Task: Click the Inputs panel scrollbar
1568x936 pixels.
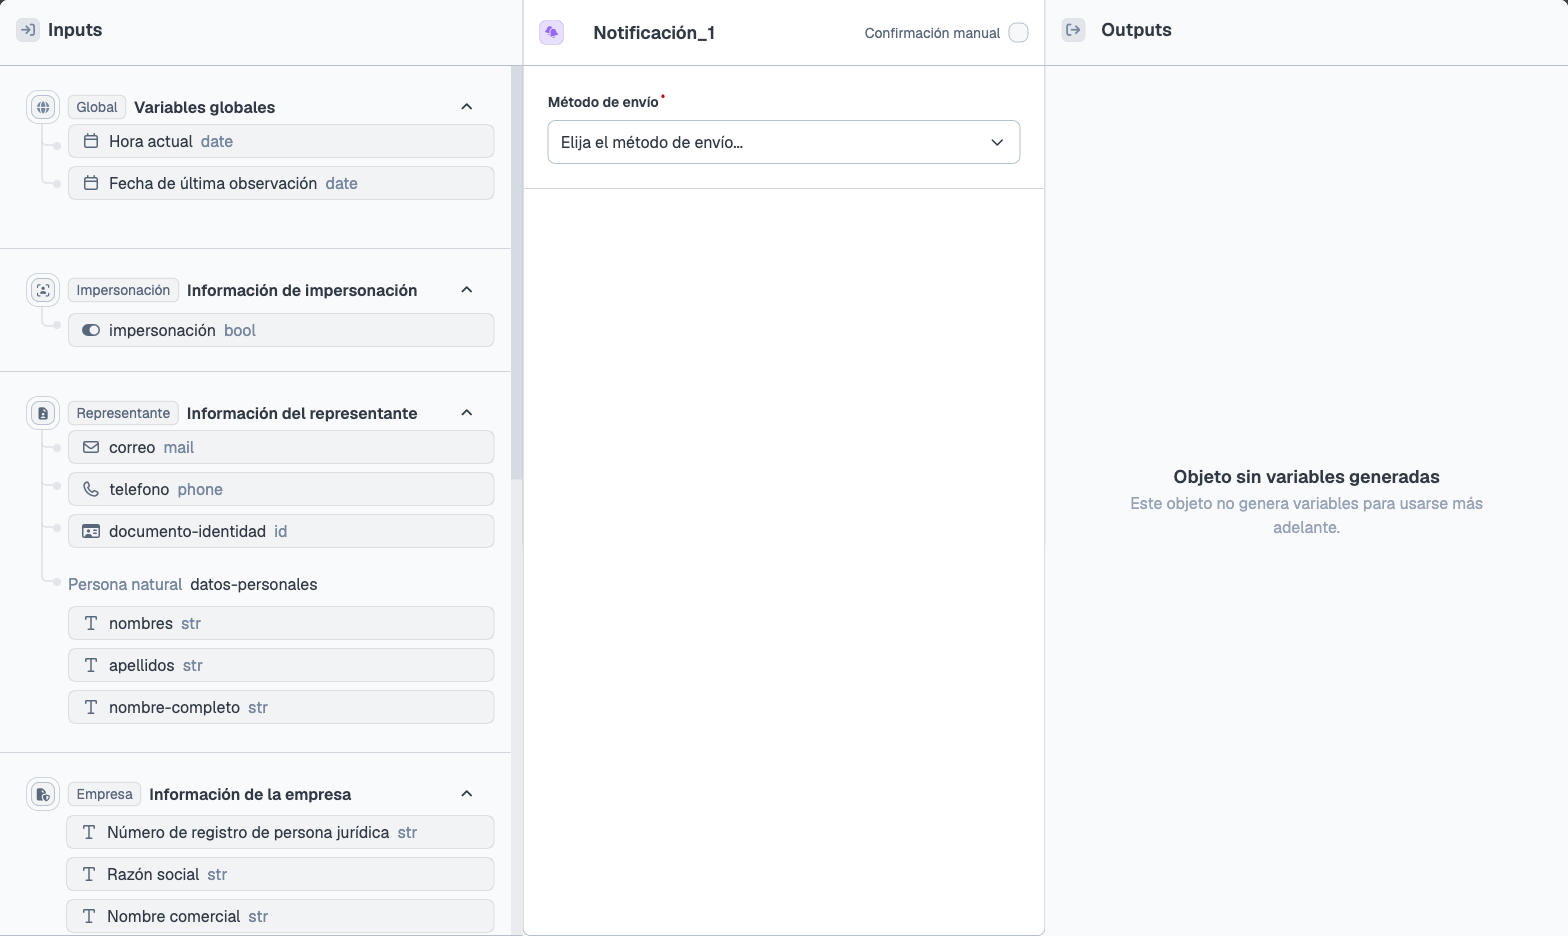Action: pos(517,273)
